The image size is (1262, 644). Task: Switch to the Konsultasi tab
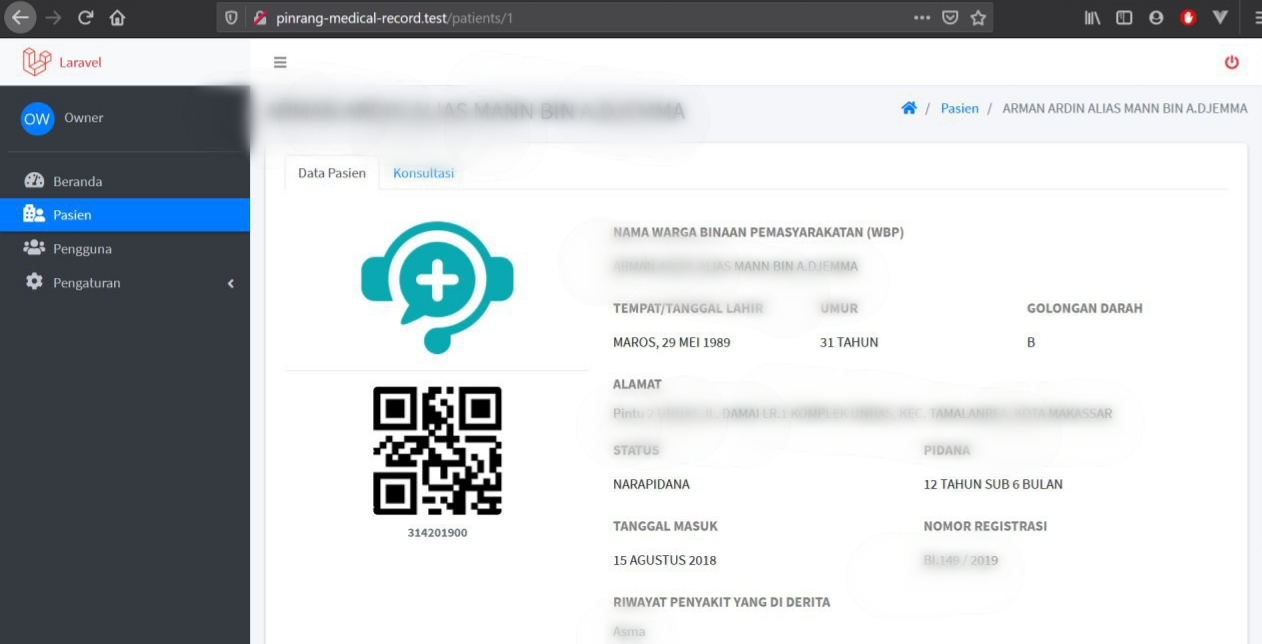tap(424, 173)
